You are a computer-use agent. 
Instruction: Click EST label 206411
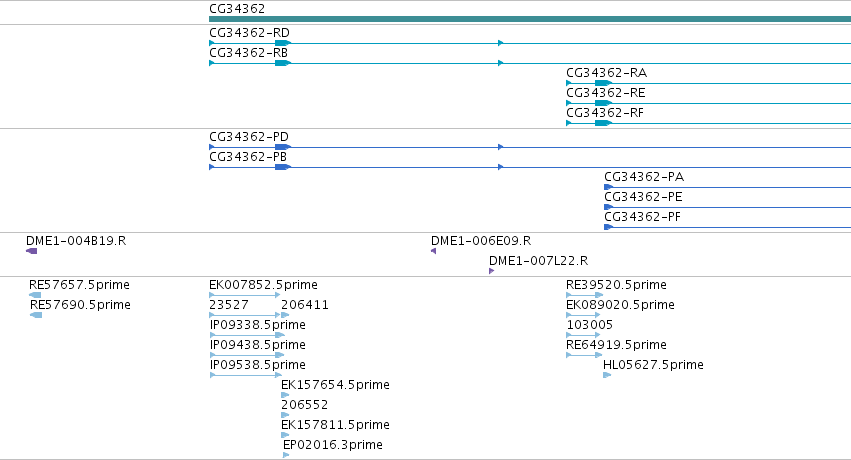[304, 305]
